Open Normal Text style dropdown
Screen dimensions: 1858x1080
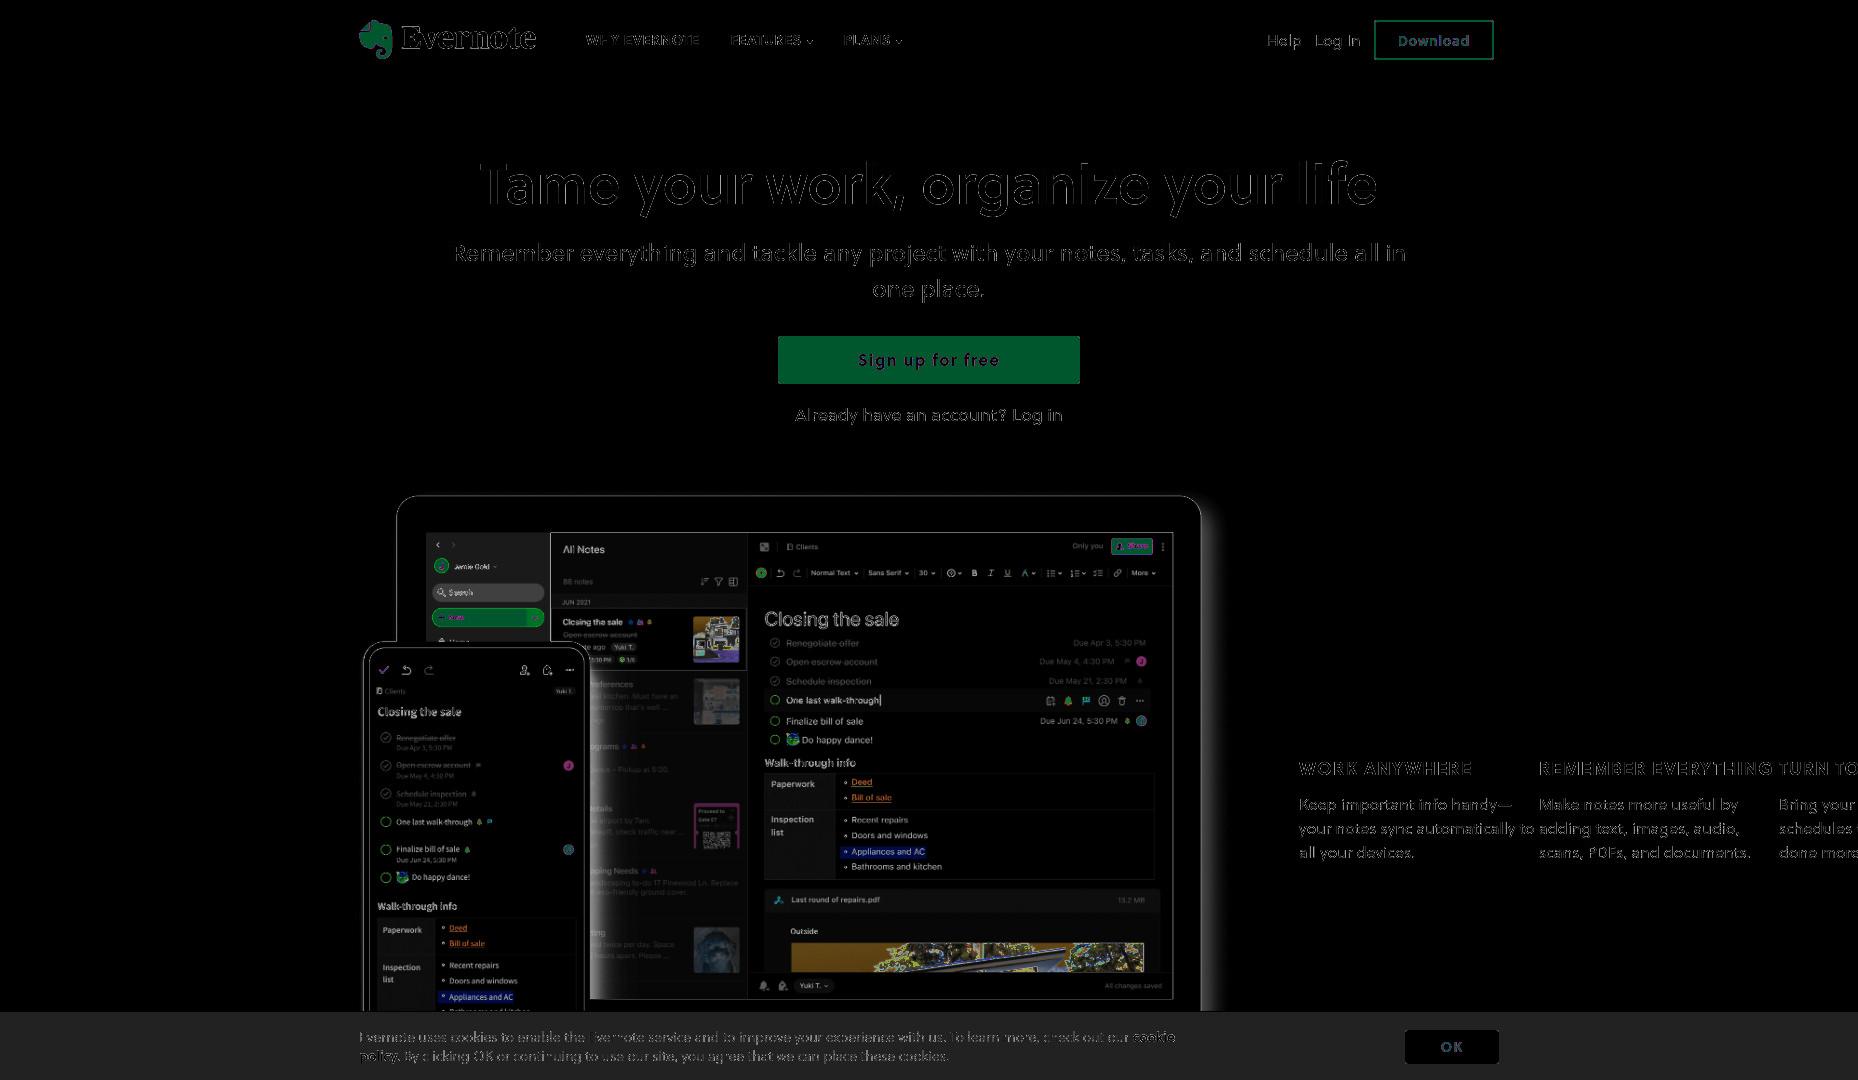pos(835,573)
